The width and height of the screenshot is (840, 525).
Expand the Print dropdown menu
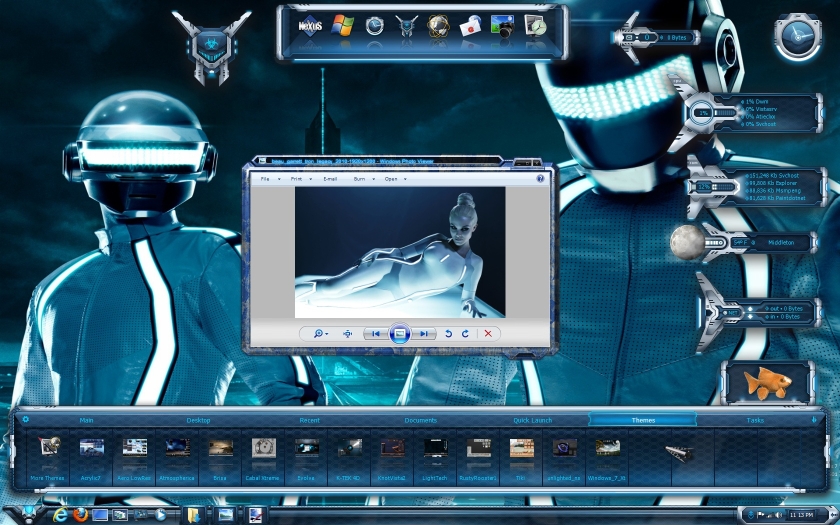click(x=298, y=179)
